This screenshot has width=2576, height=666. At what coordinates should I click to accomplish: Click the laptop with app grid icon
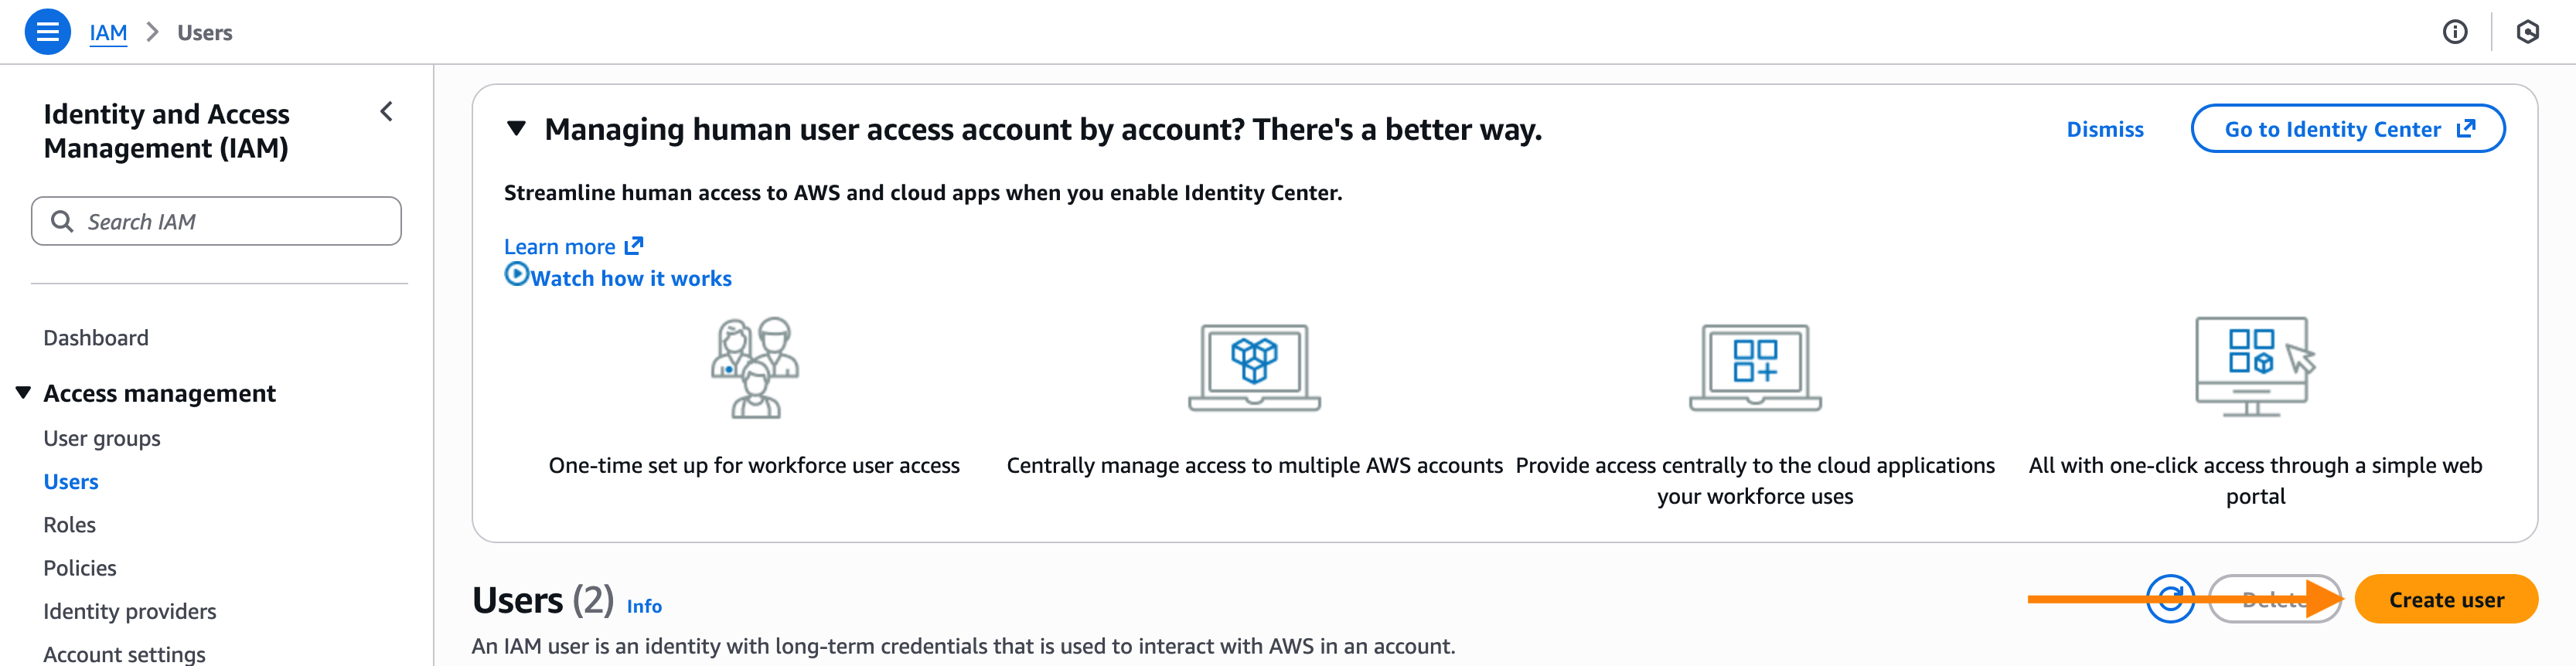[x=1754, y=367]
